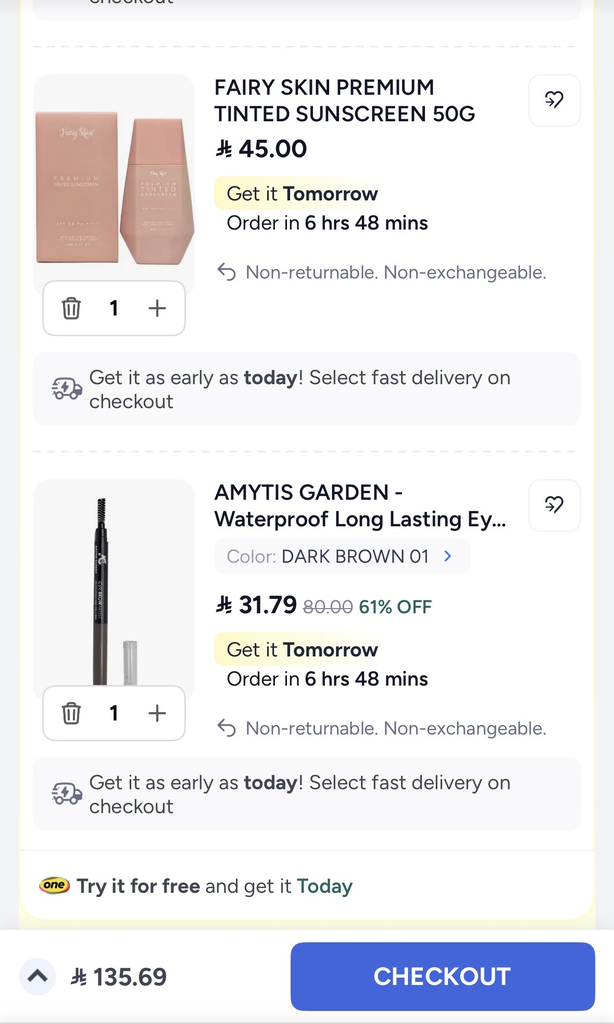Move Fairy Skin sunscreen to wishlist
The image size is (614, 1024).
[x=554, y=100]
